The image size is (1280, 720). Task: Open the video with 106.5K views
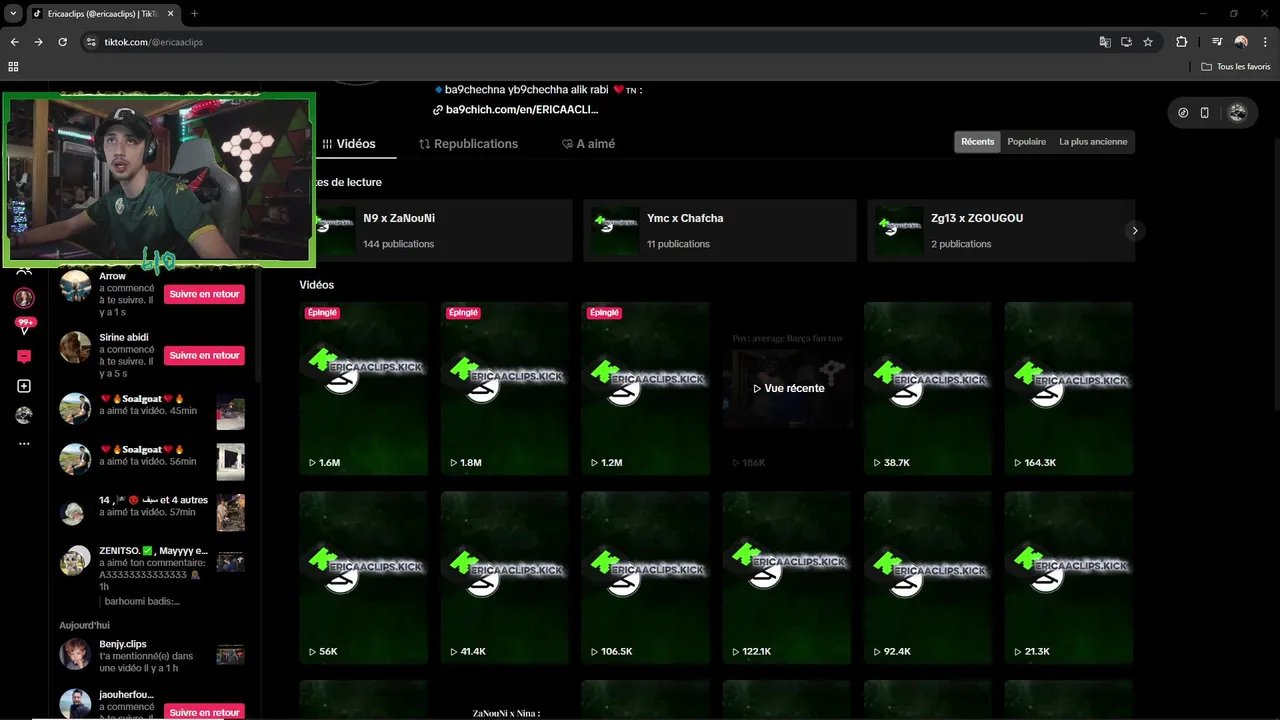(x=646, y=577)
